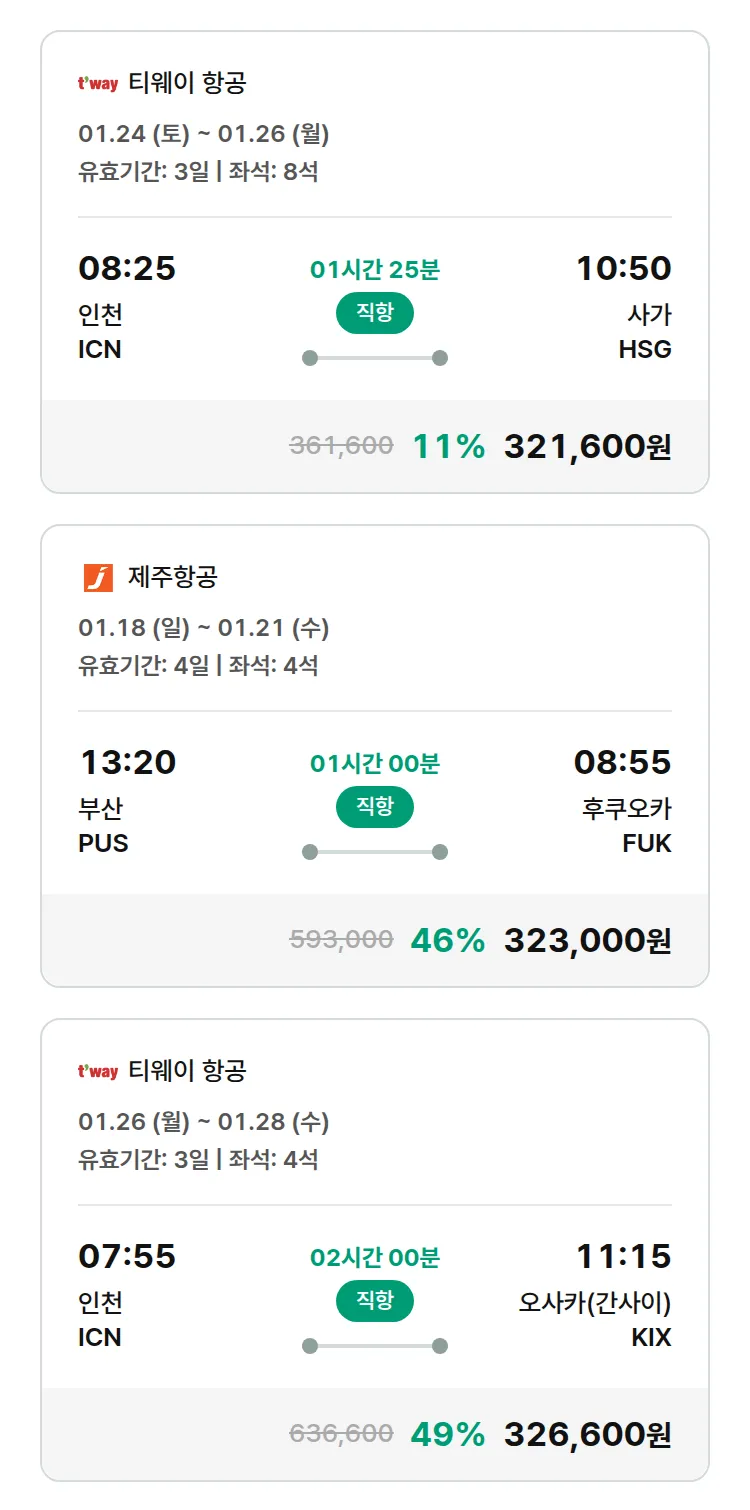Click the 직항 badge on ICN-HSG flight
Viewport: 750px width, 1510px height.
pos(374,313)
